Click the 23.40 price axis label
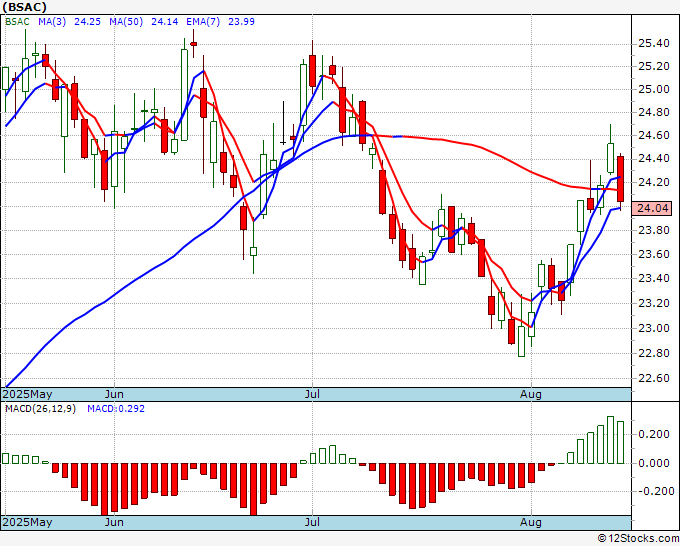Screen dimensions: 680x546 pyautogui.click(x=654, y=278)
